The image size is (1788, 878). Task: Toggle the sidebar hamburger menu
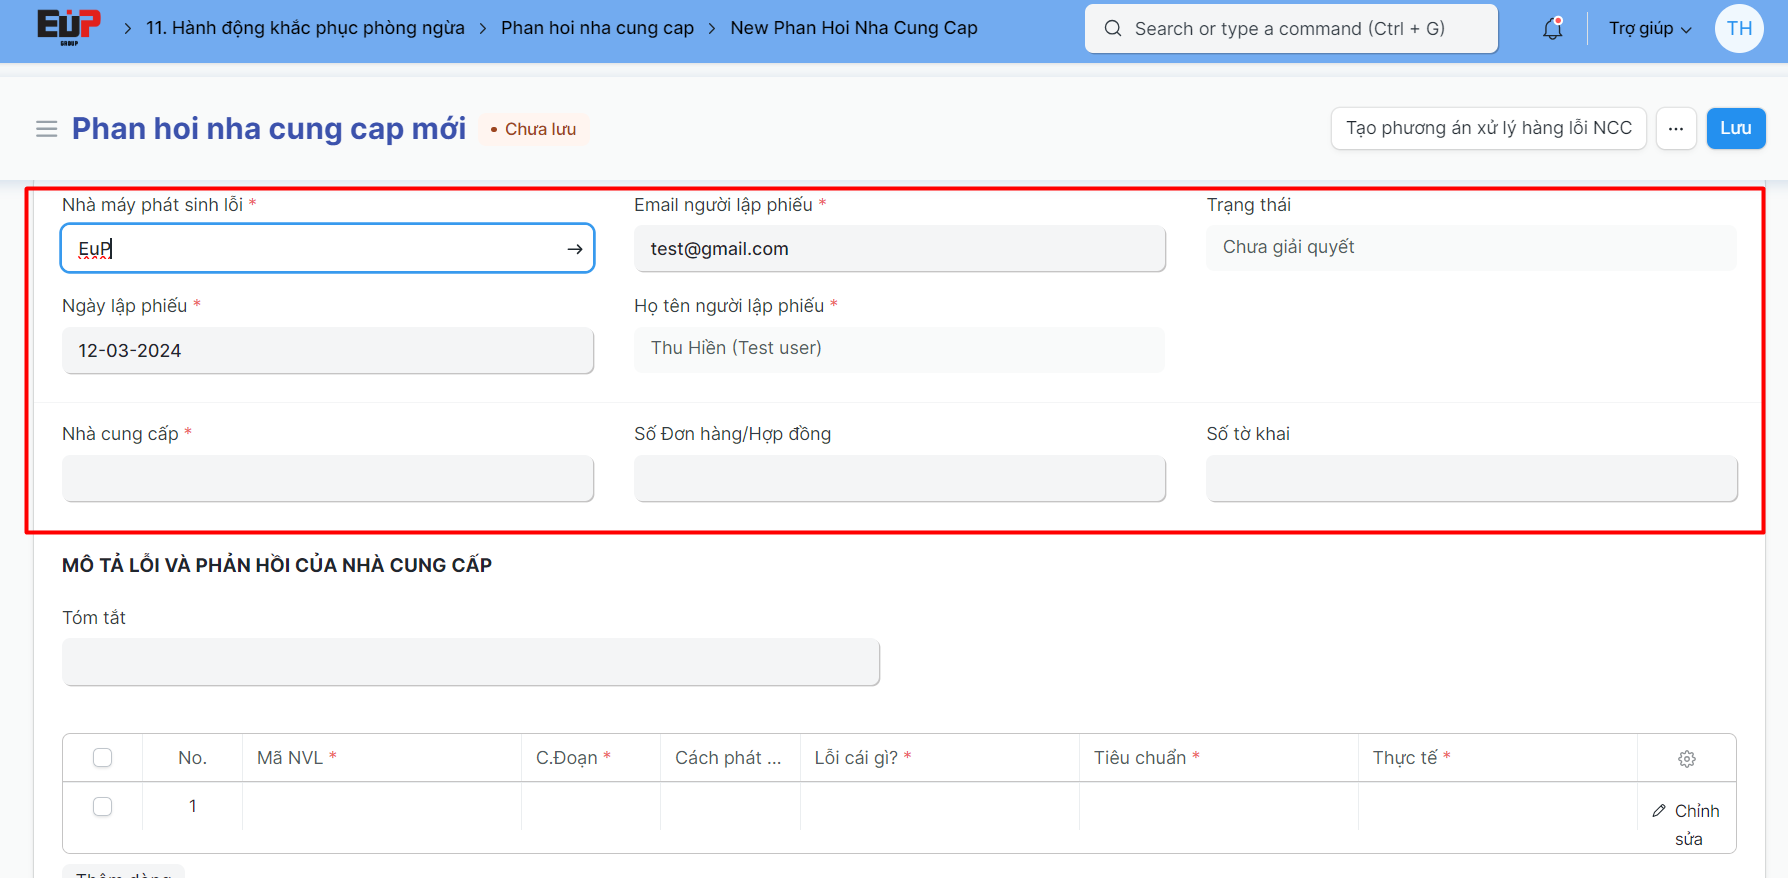pyautogui.click(x=46, y=129)
